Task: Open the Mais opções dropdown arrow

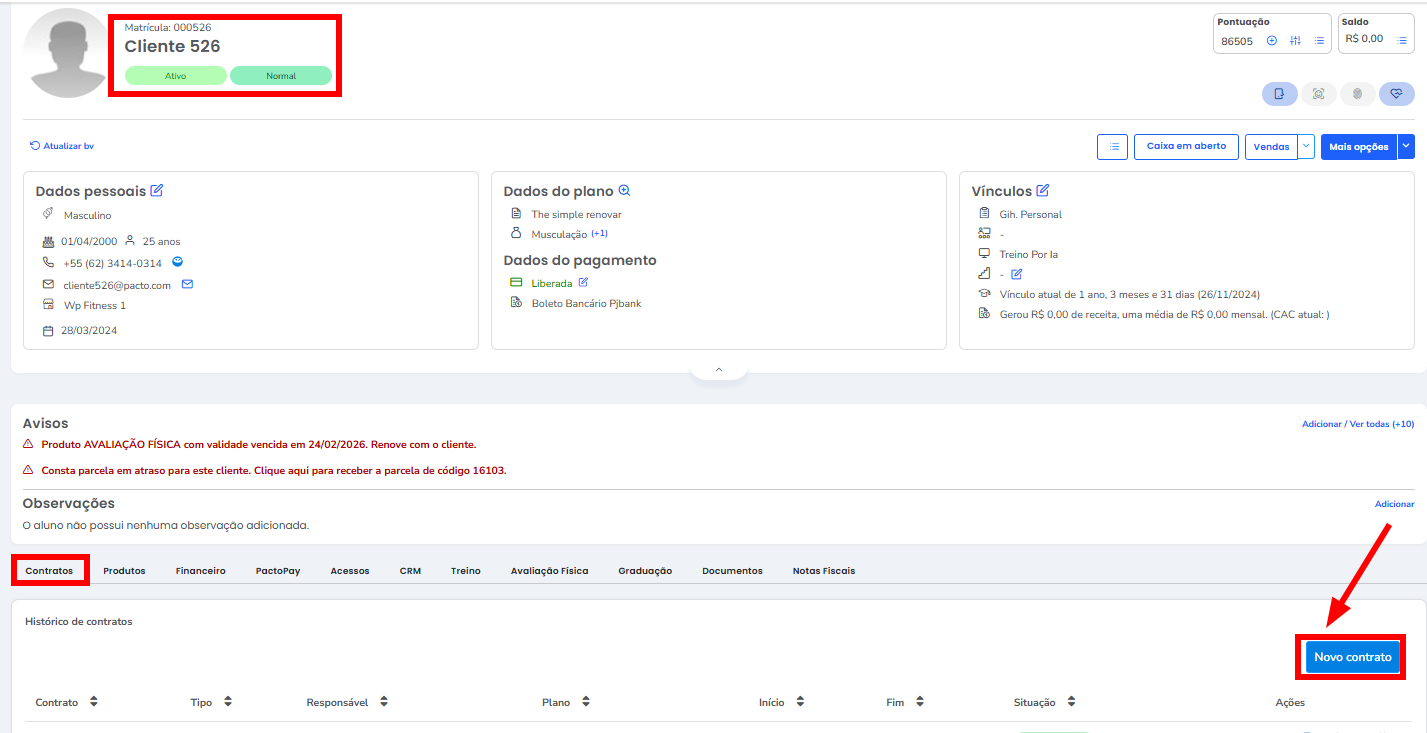Action: point(1406,147)
